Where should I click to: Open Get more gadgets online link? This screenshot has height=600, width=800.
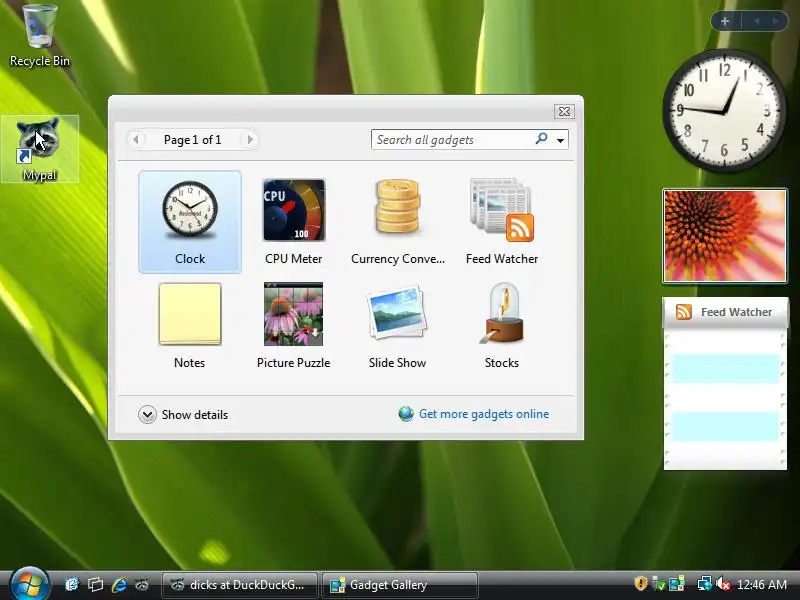coord(484,414)
